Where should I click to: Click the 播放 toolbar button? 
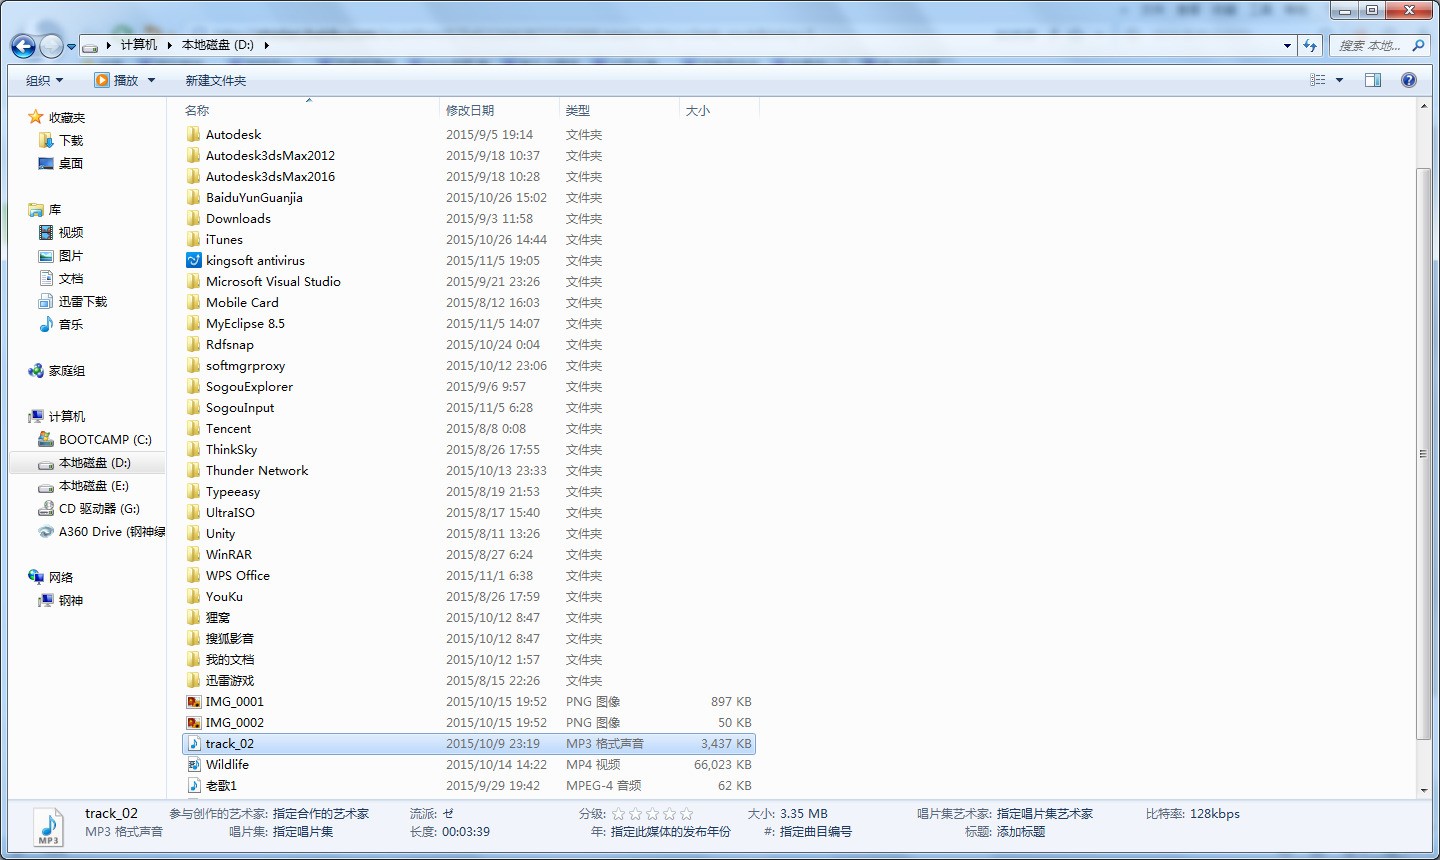(x=116, y=80)
